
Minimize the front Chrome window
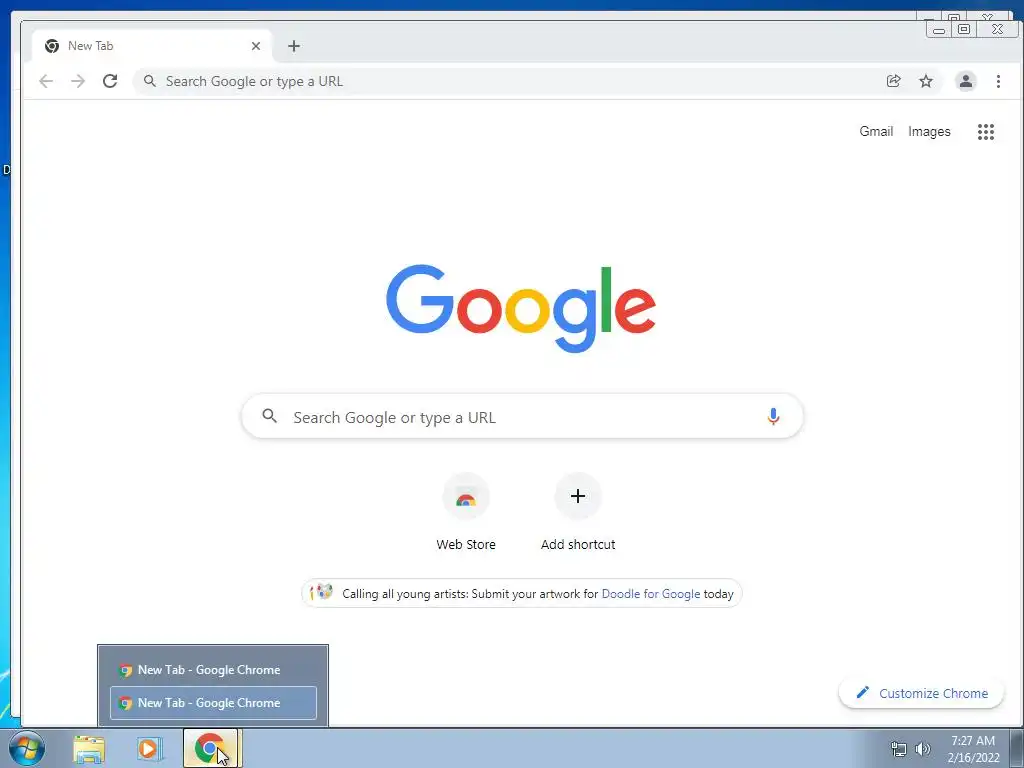pyautogui.click(x=938, y=29)
